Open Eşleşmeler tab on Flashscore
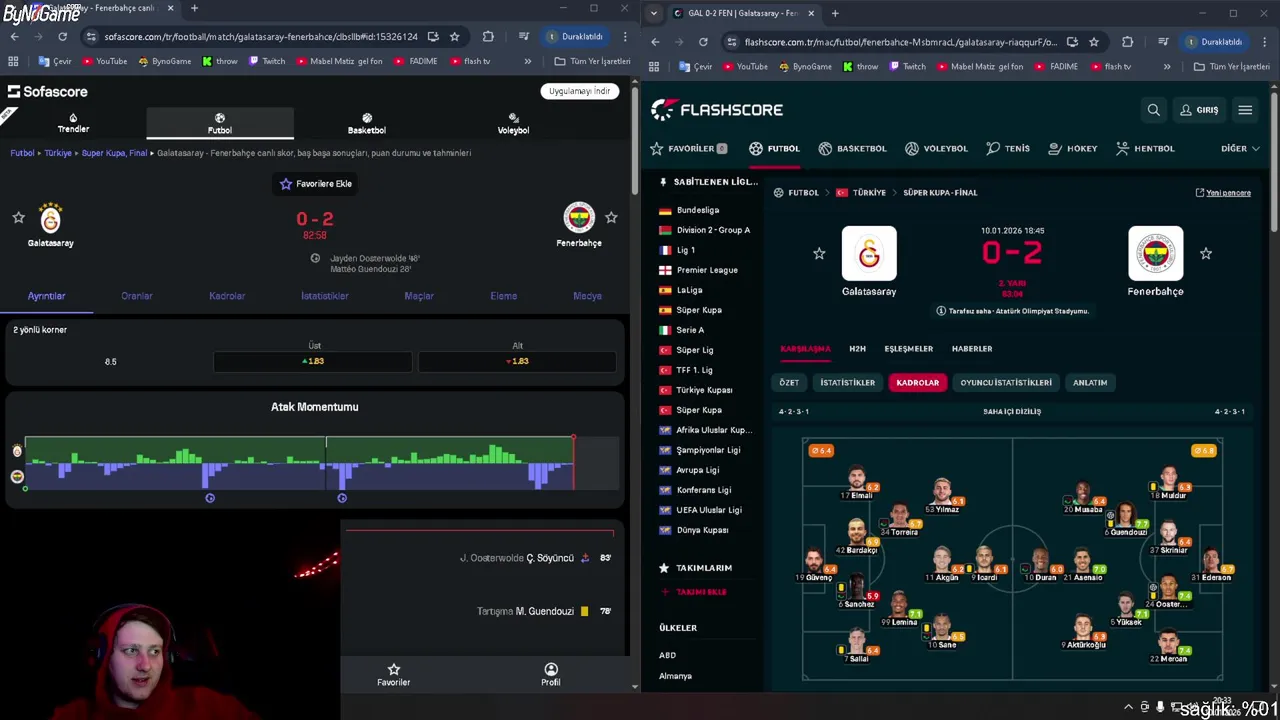 (908, 349)
